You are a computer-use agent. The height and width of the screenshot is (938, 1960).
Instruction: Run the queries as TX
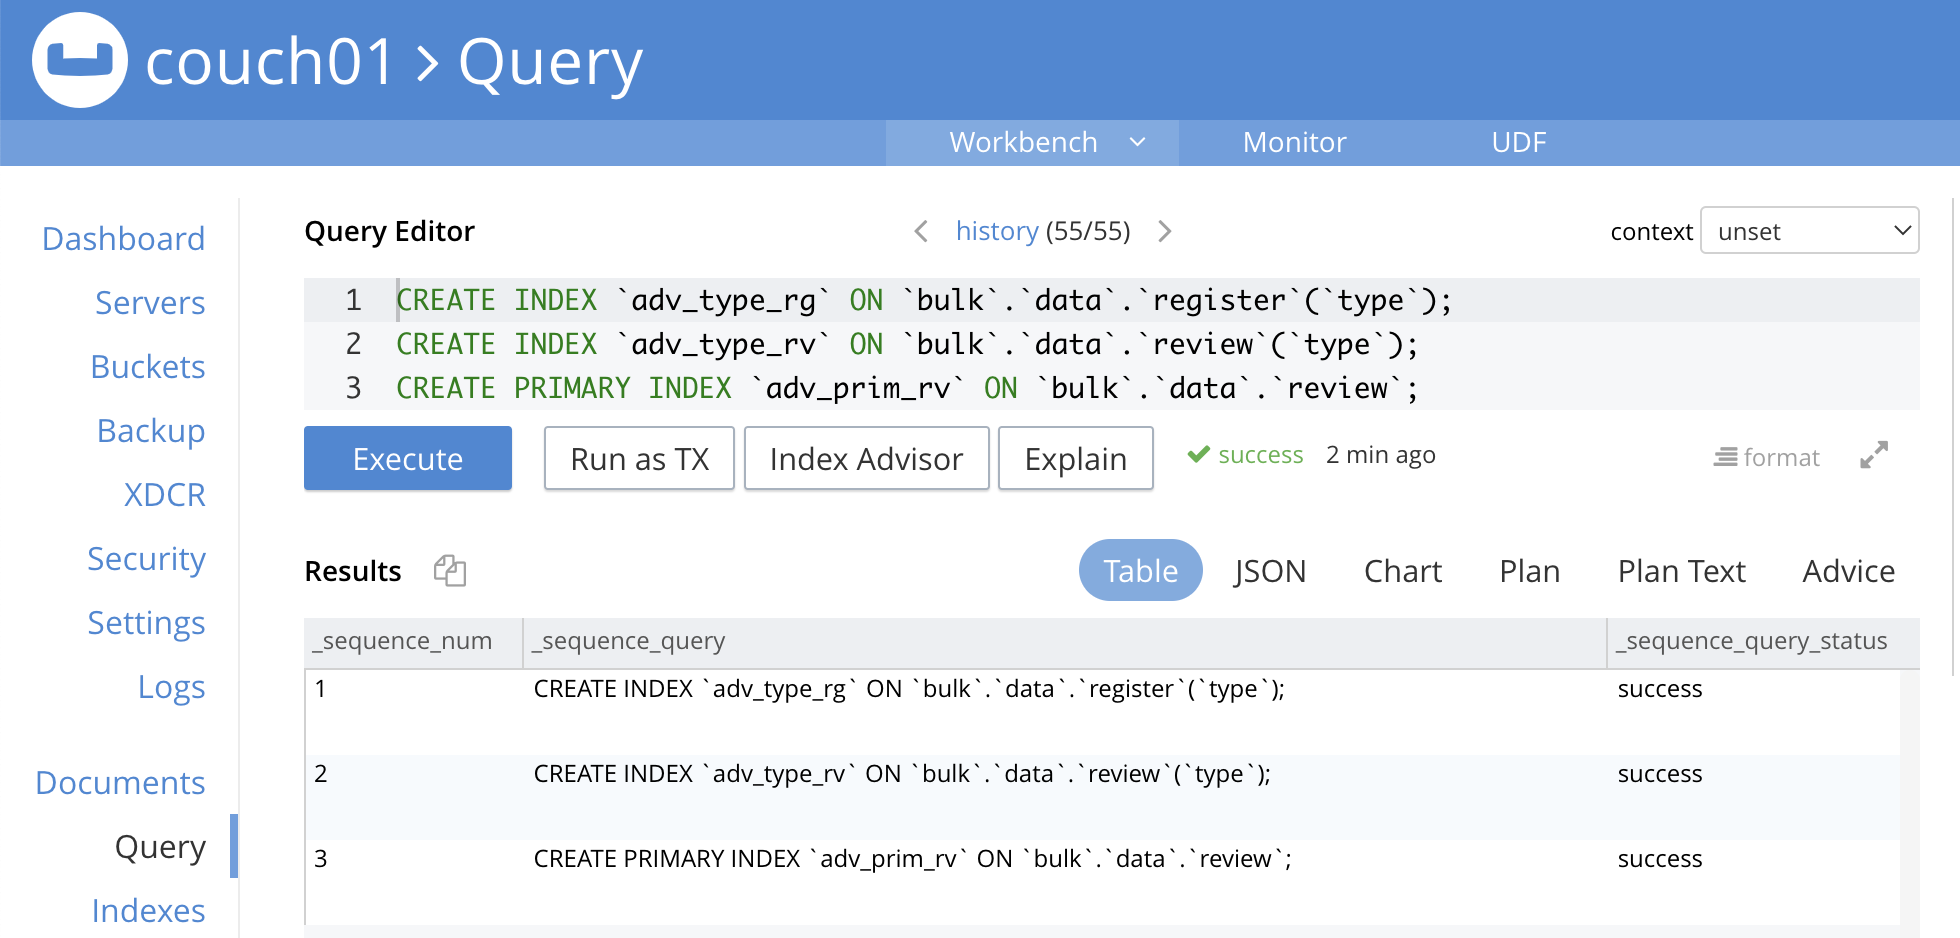pyautogui.click(x=639, y=458)
